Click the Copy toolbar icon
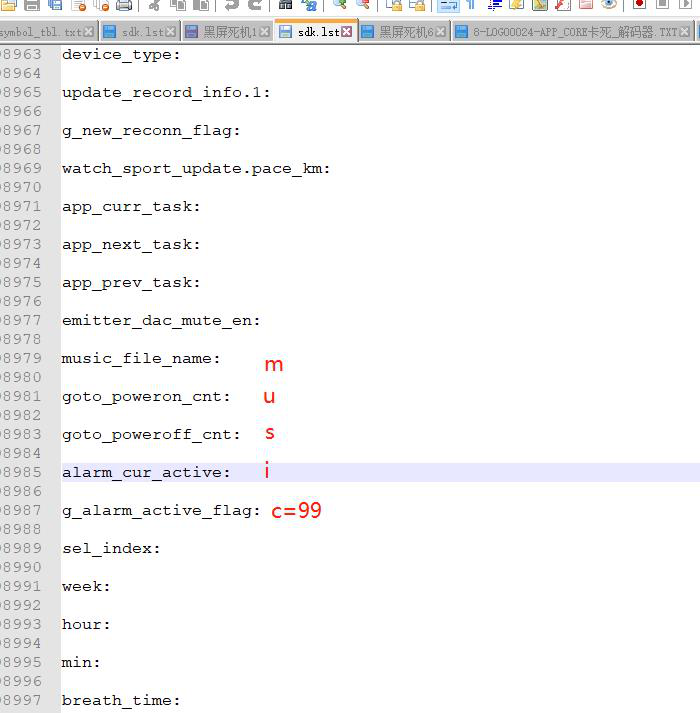Screen dimensions: 700x713 (178, 5)
